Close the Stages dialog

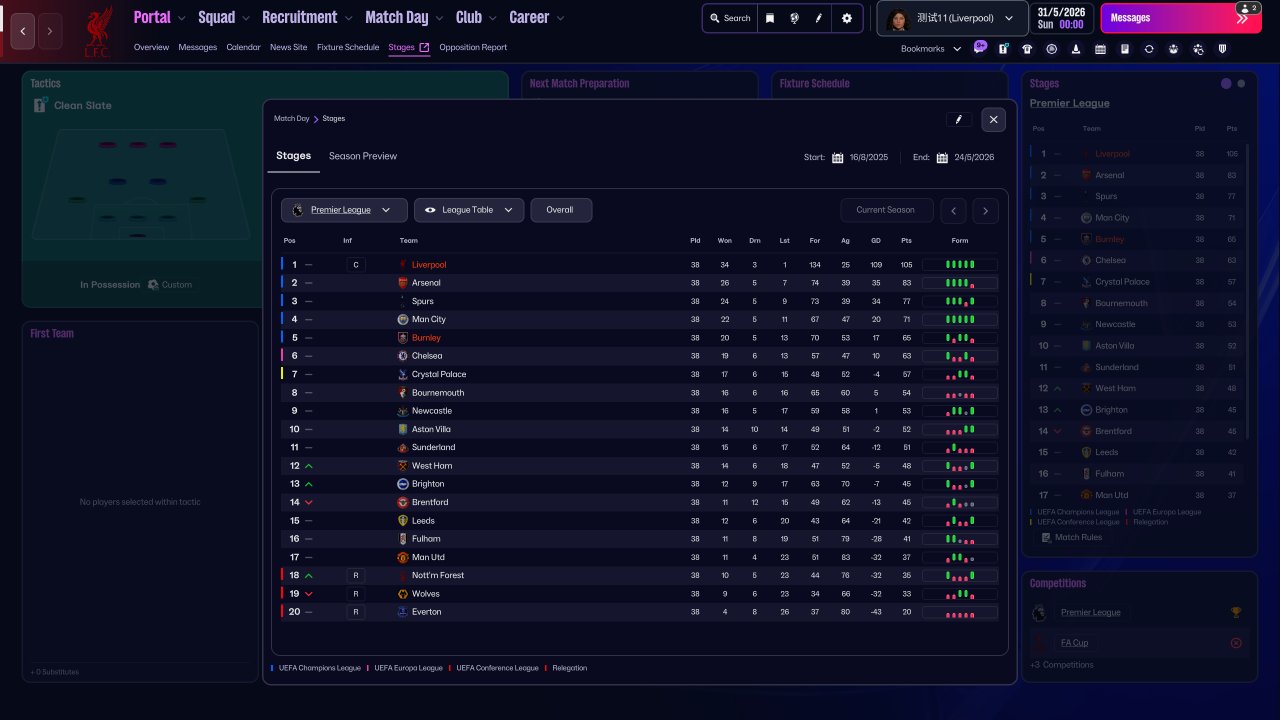pyautogui.click(x=993, y=120)
